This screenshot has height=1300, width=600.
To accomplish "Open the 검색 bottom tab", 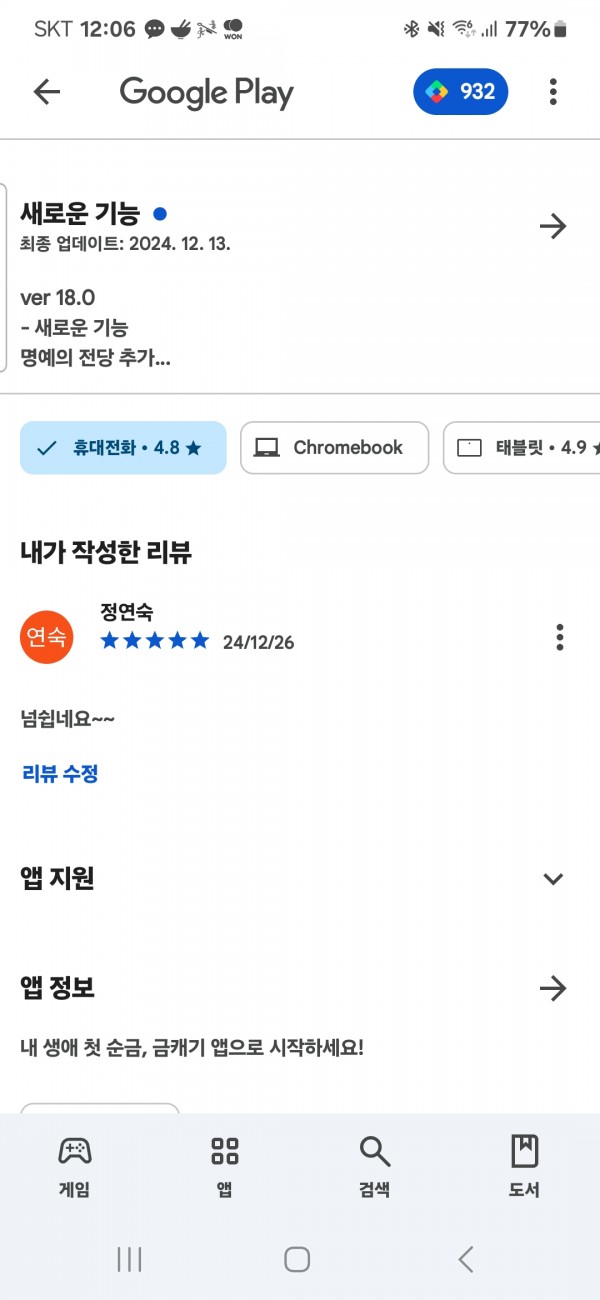I will [x=374, y=1167].
